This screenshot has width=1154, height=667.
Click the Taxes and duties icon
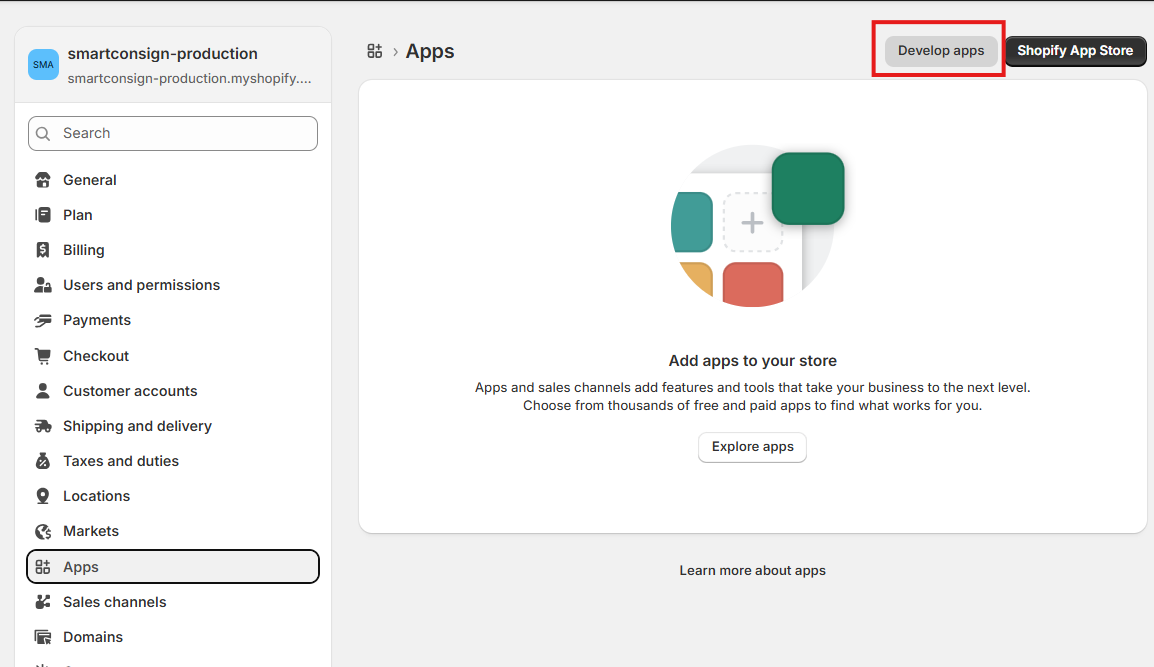pyautogui.click(x=43, y=461)
